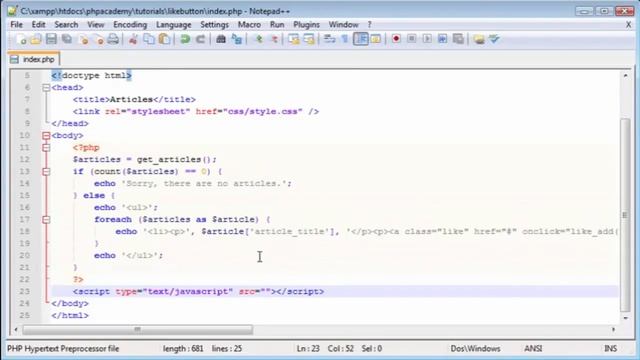Viewport: 640px width, 360px height.
Task: Open the Window menu
Action: click(343, 24)
